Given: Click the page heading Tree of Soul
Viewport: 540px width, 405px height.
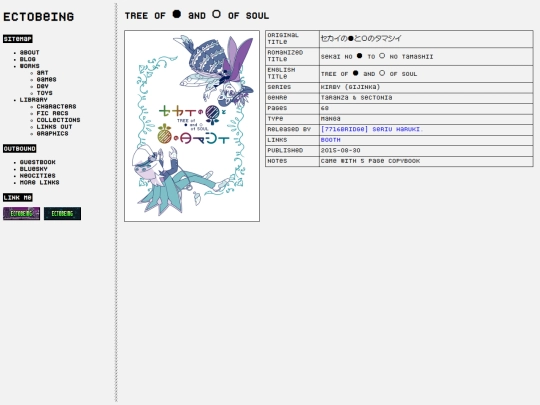Looking at the screenshot, I should coord(197,15).
